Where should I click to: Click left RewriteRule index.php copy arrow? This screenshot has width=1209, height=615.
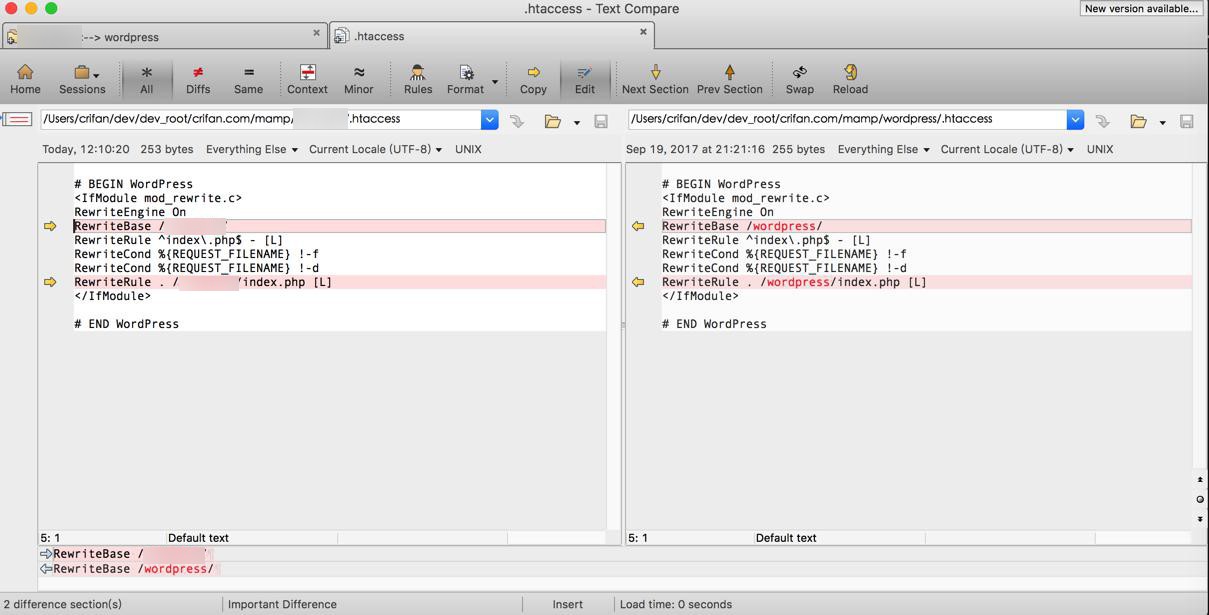pyautogui.click(x=50, y=282)
